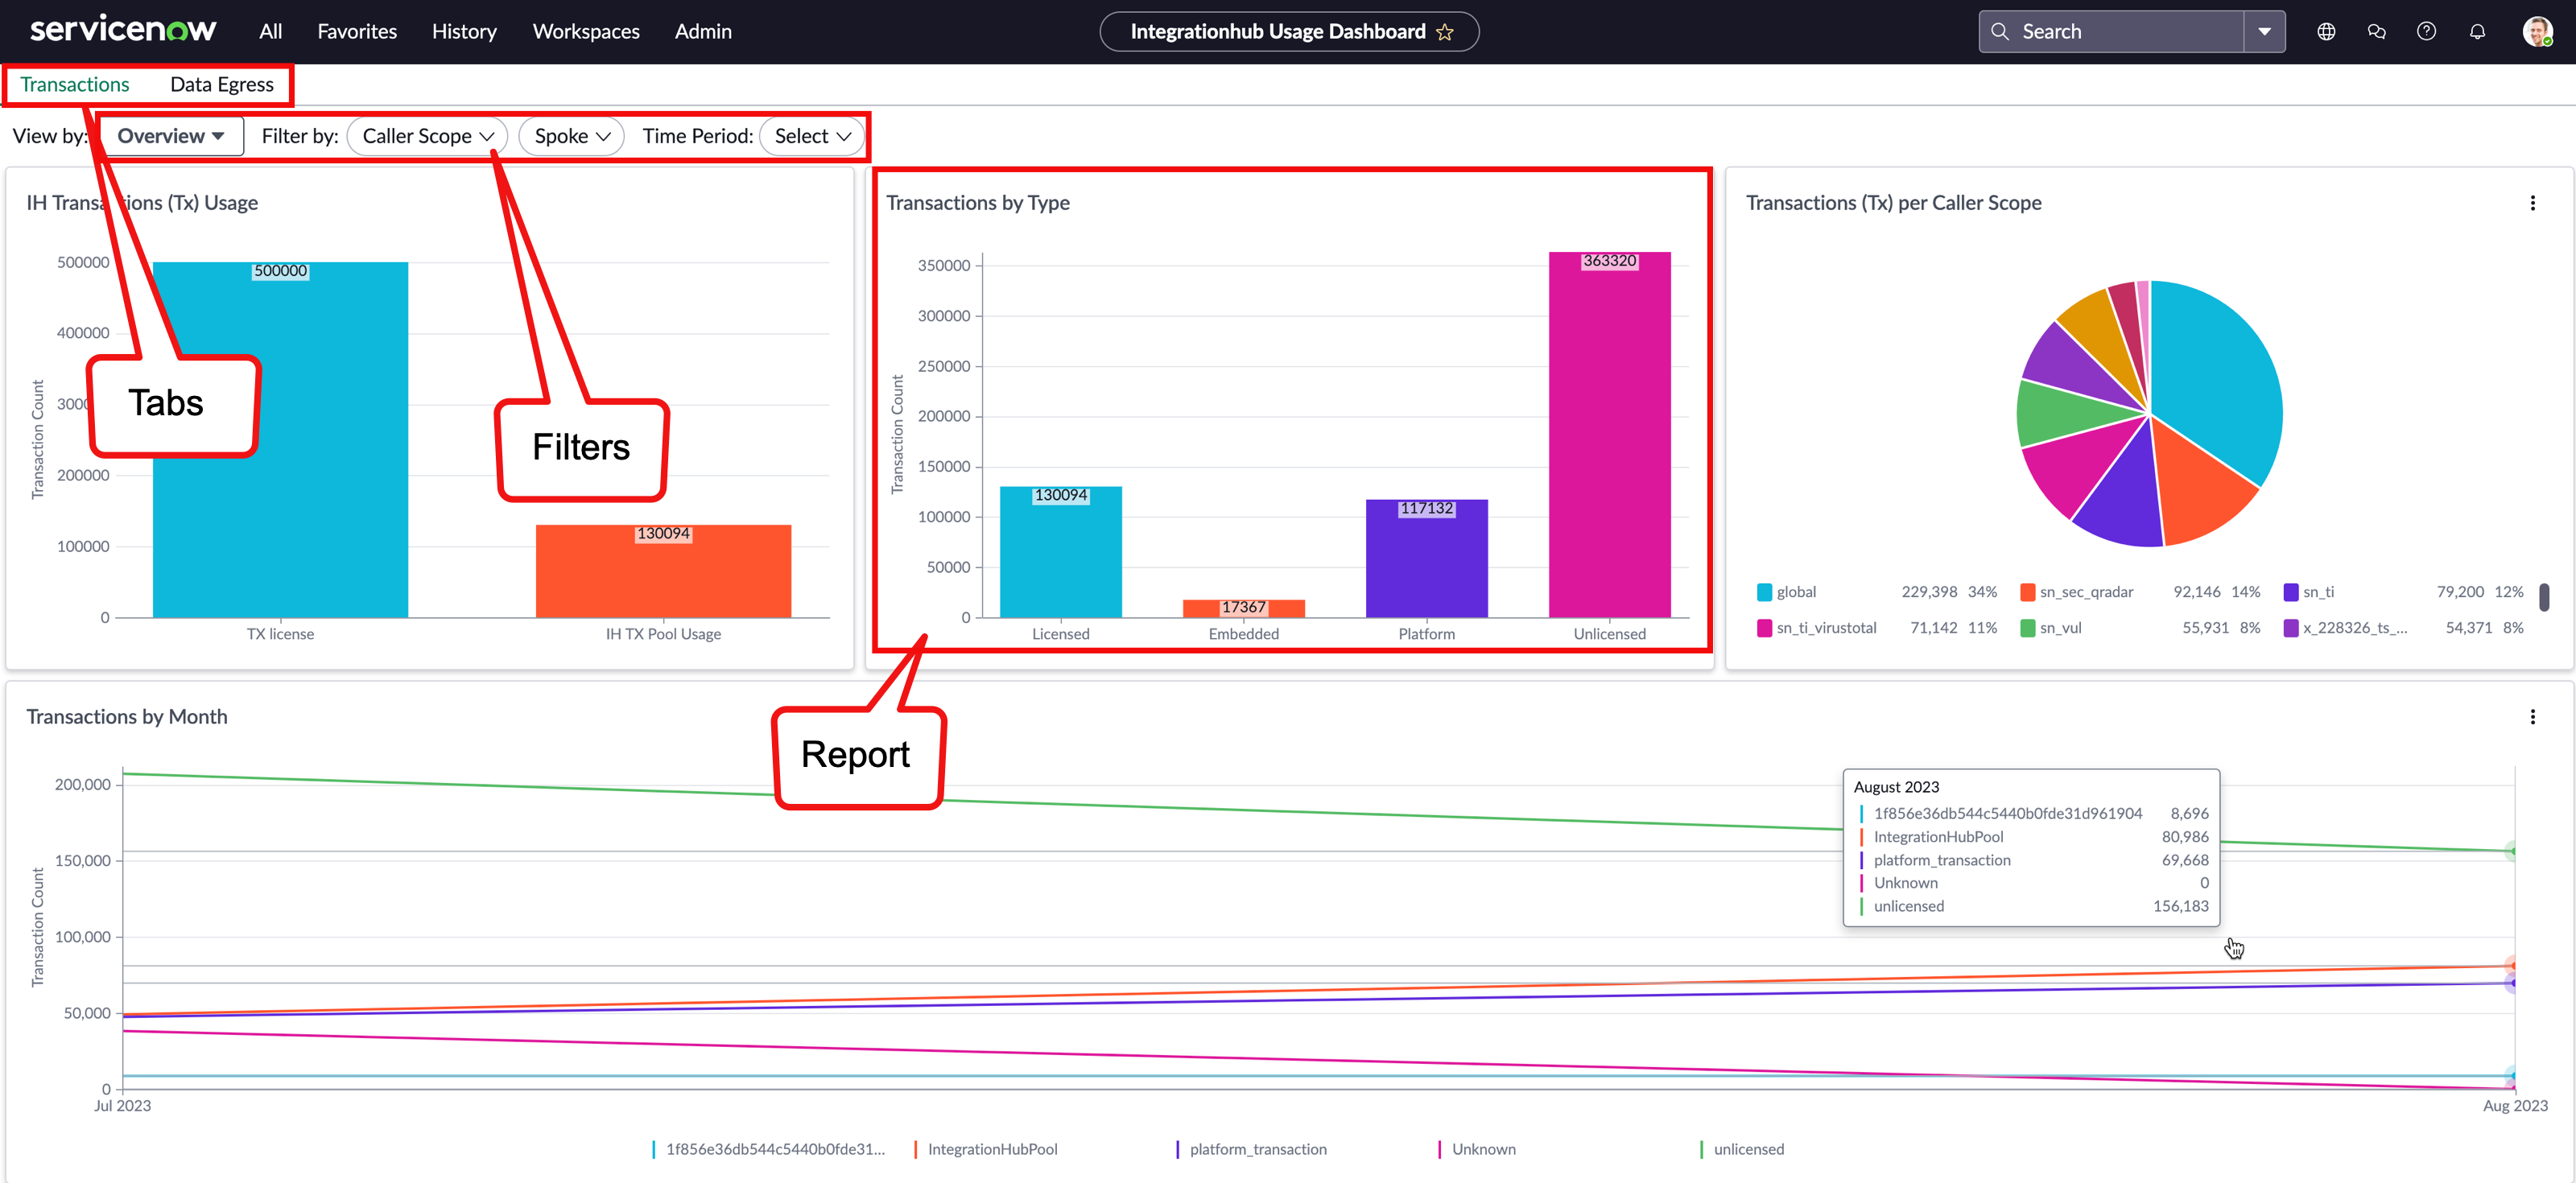Switch to the Data Egress tab

pyautogui.click(x=222, y=85)
